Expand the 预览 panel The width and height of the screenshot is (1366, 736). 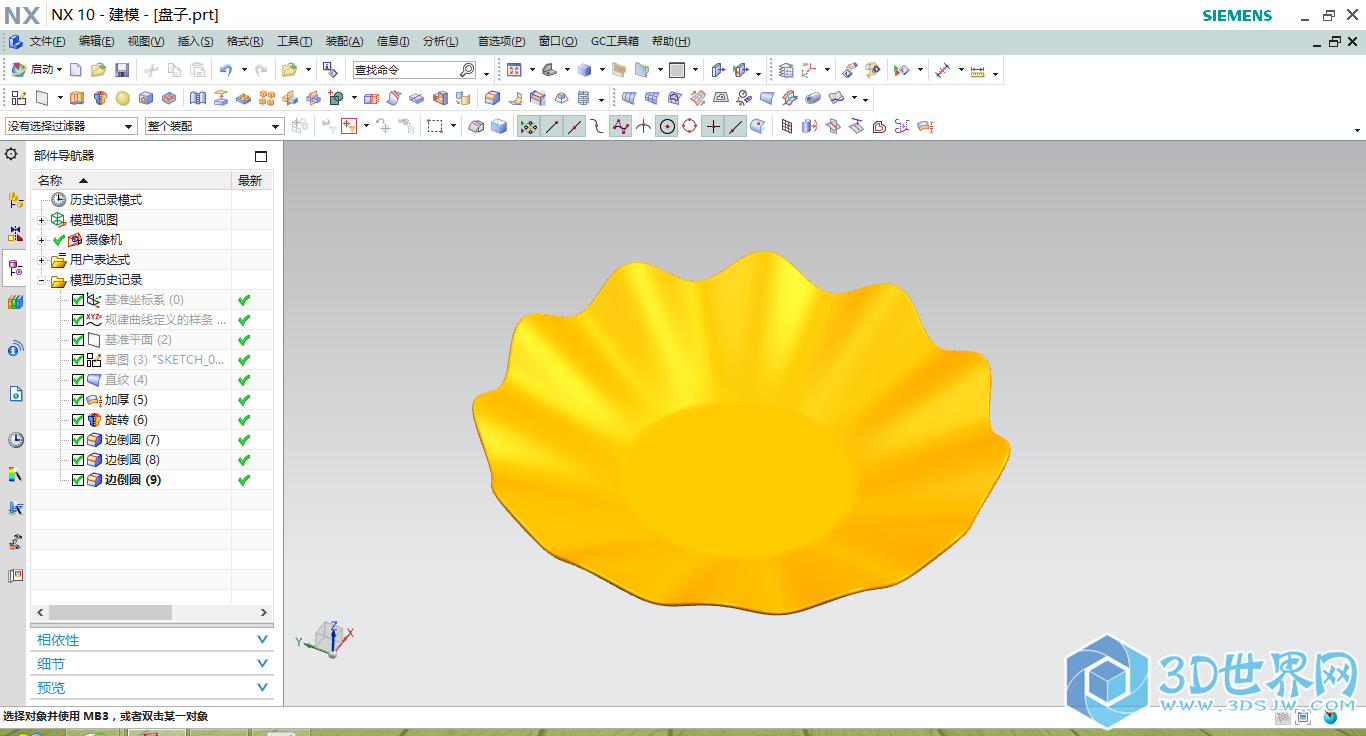(152, 688)
